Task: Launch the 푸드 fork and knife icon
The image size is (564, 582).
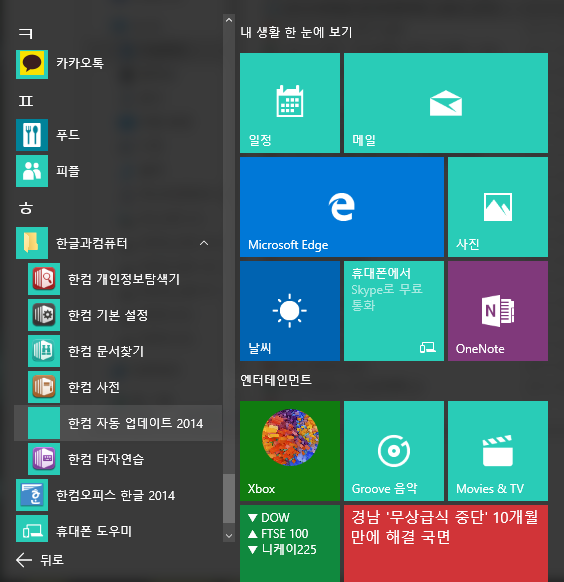Action: pos(32,135)
